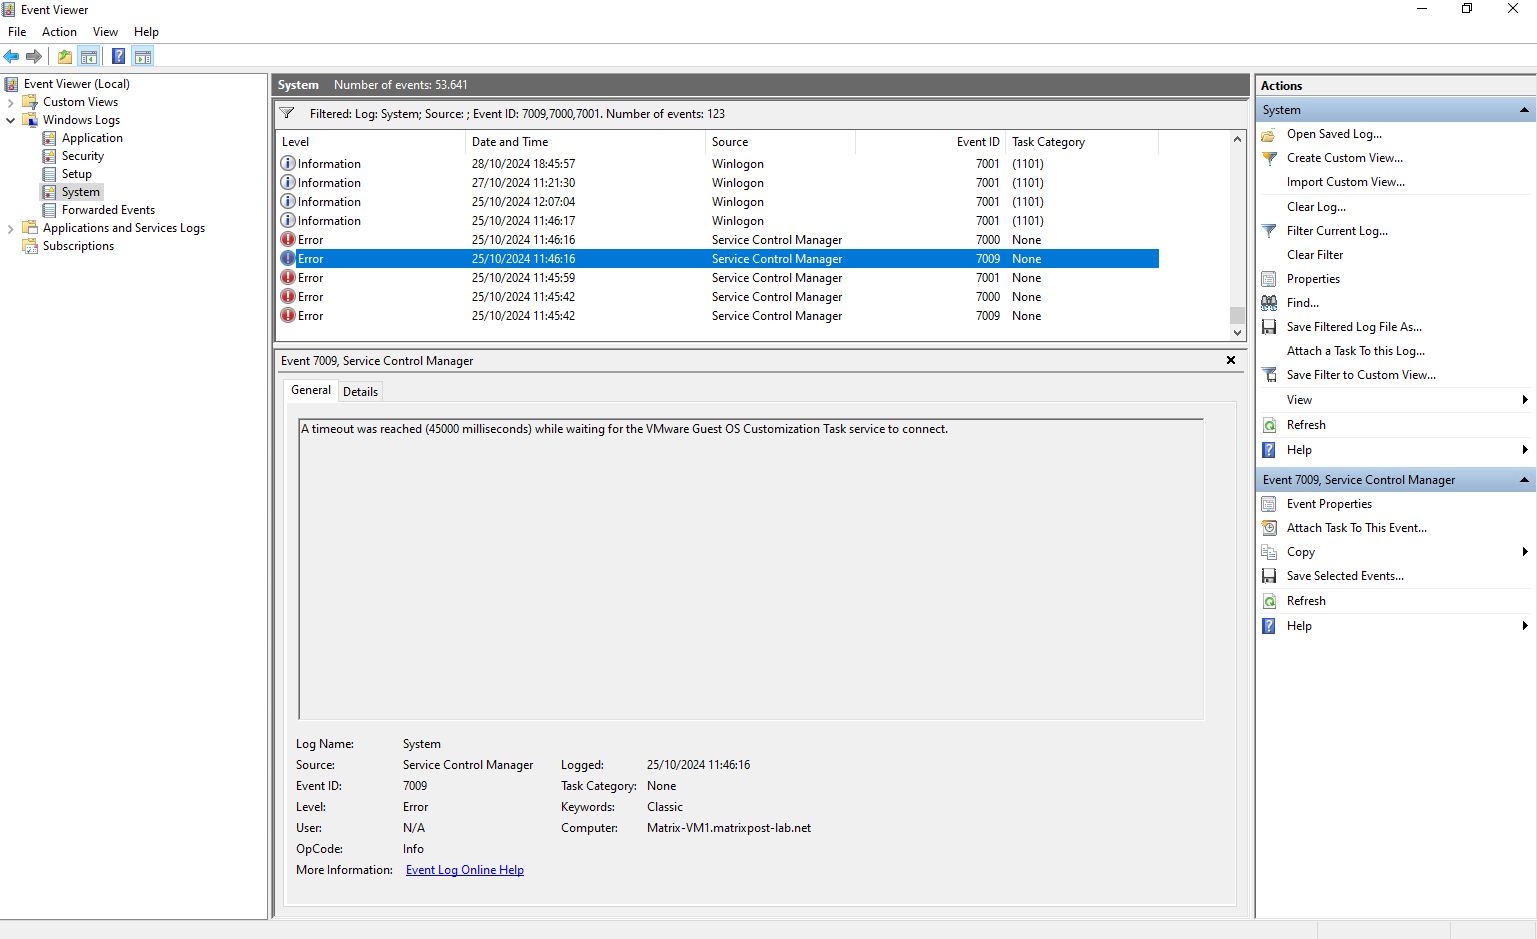Expand Applications and Services Logs node

[x=11, y=228]
